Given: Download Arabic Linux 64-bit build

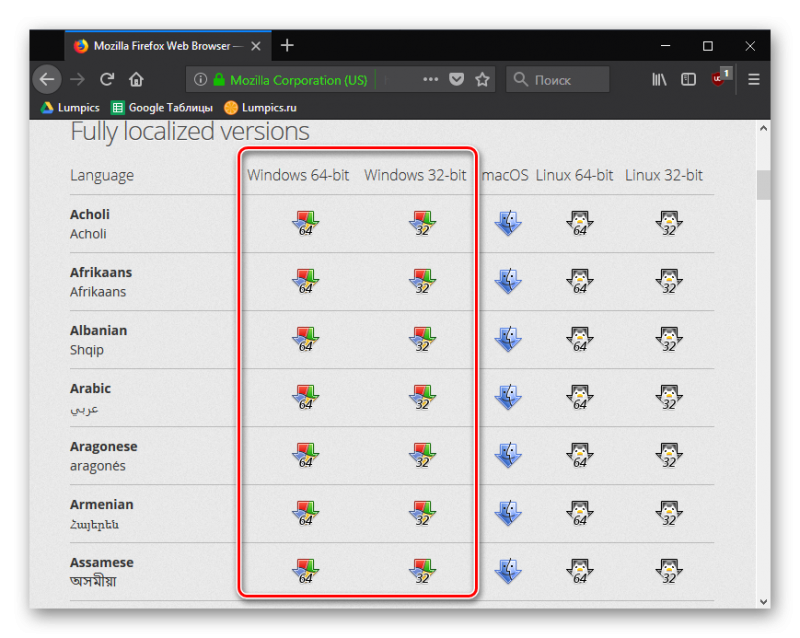Looking at the screenshot, I should click(580, 398).
